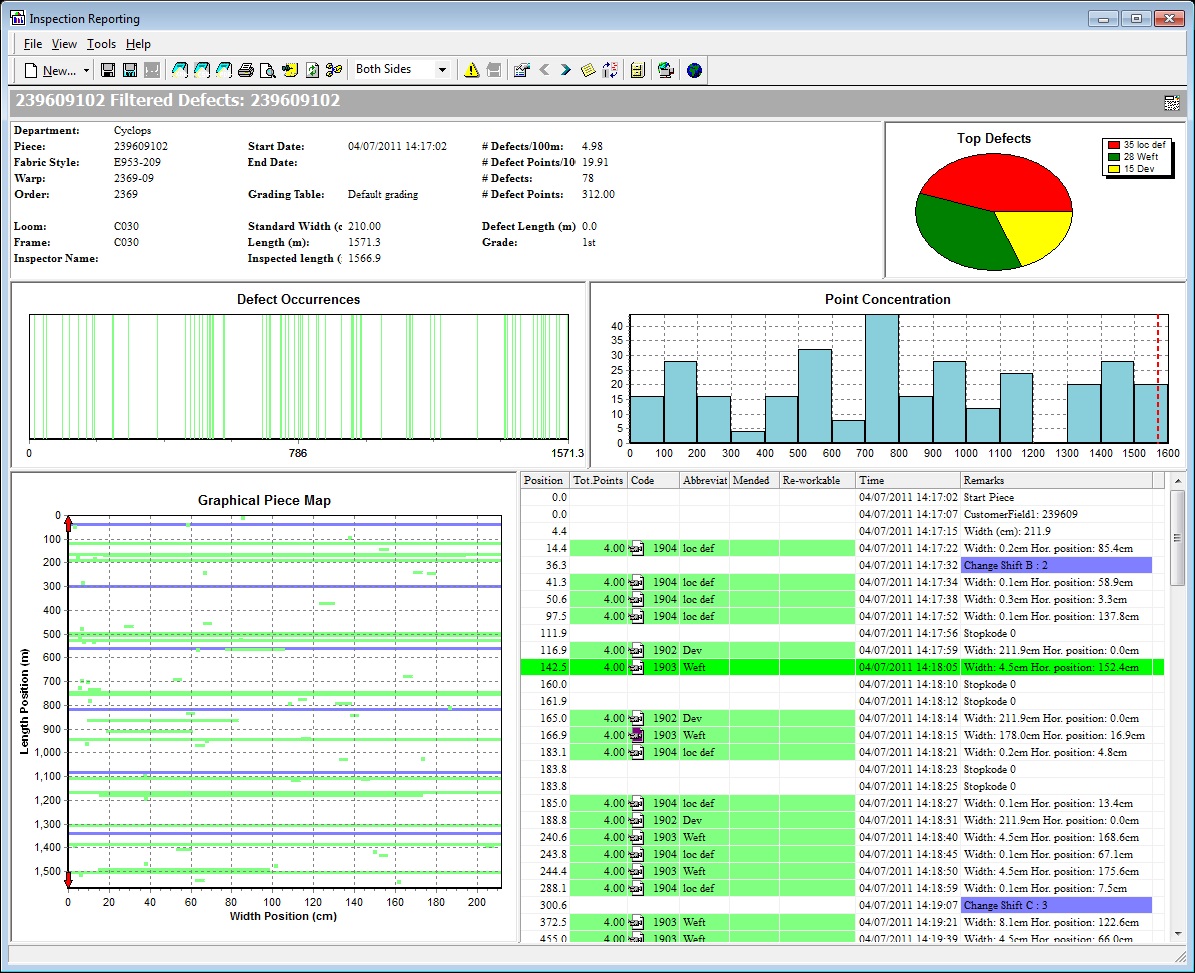
Task: Click the first Save disk icon
Action: (x=108, y=70)
